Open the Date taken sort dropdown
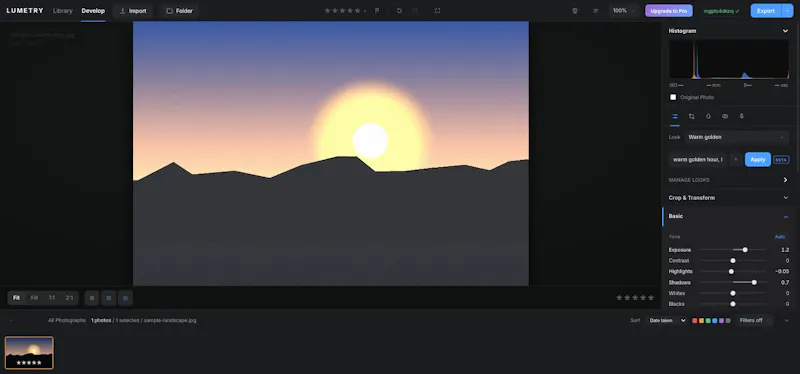 click(667, 320)
